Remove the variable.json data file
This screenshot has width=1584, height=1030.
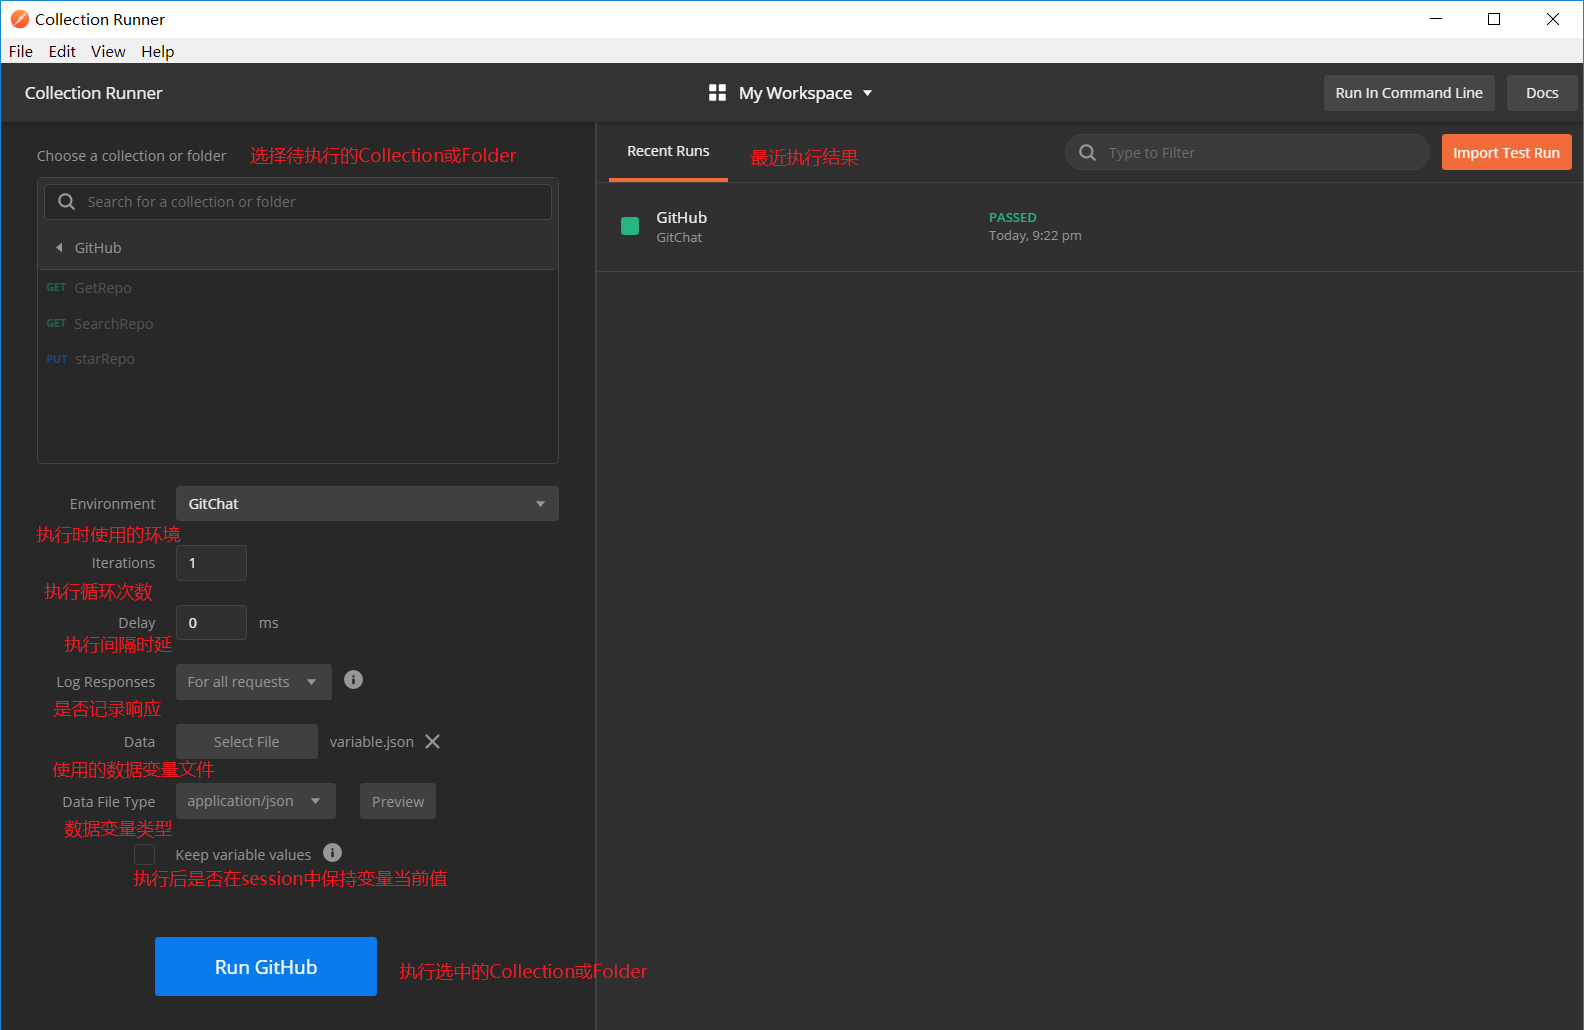(x=433, y=742)
